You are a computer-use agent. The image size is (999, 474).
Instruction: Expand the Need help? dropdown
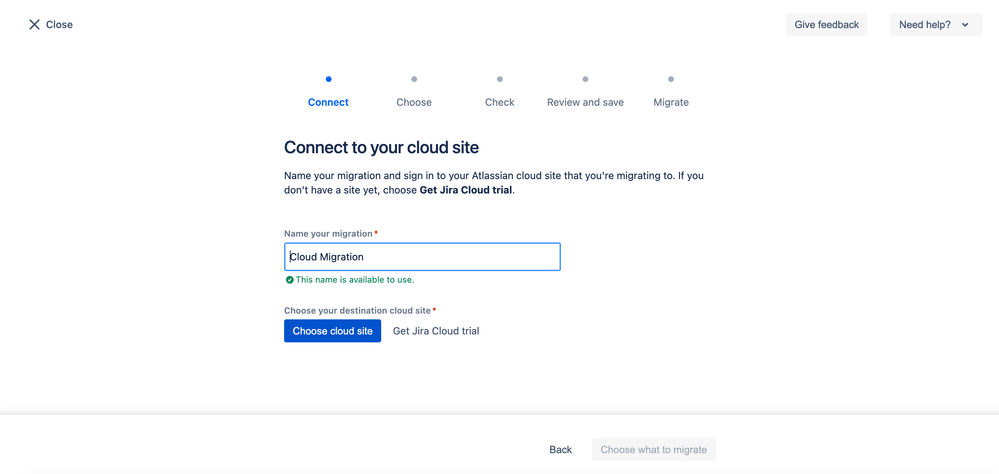click(936, 24)
